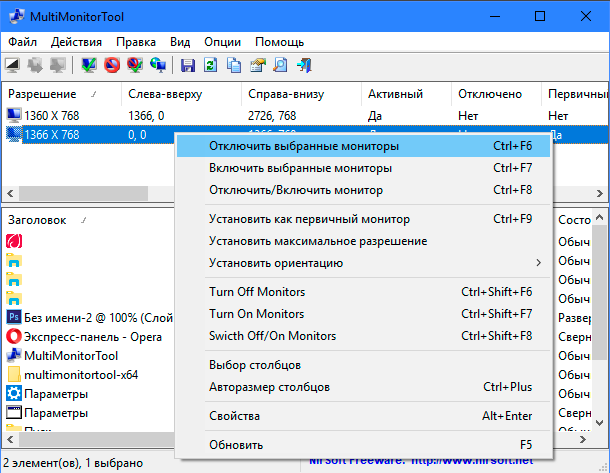This screenshot has height=473, width=610.
Task: Open the Опции menu
Action: [x=223, y=42]
